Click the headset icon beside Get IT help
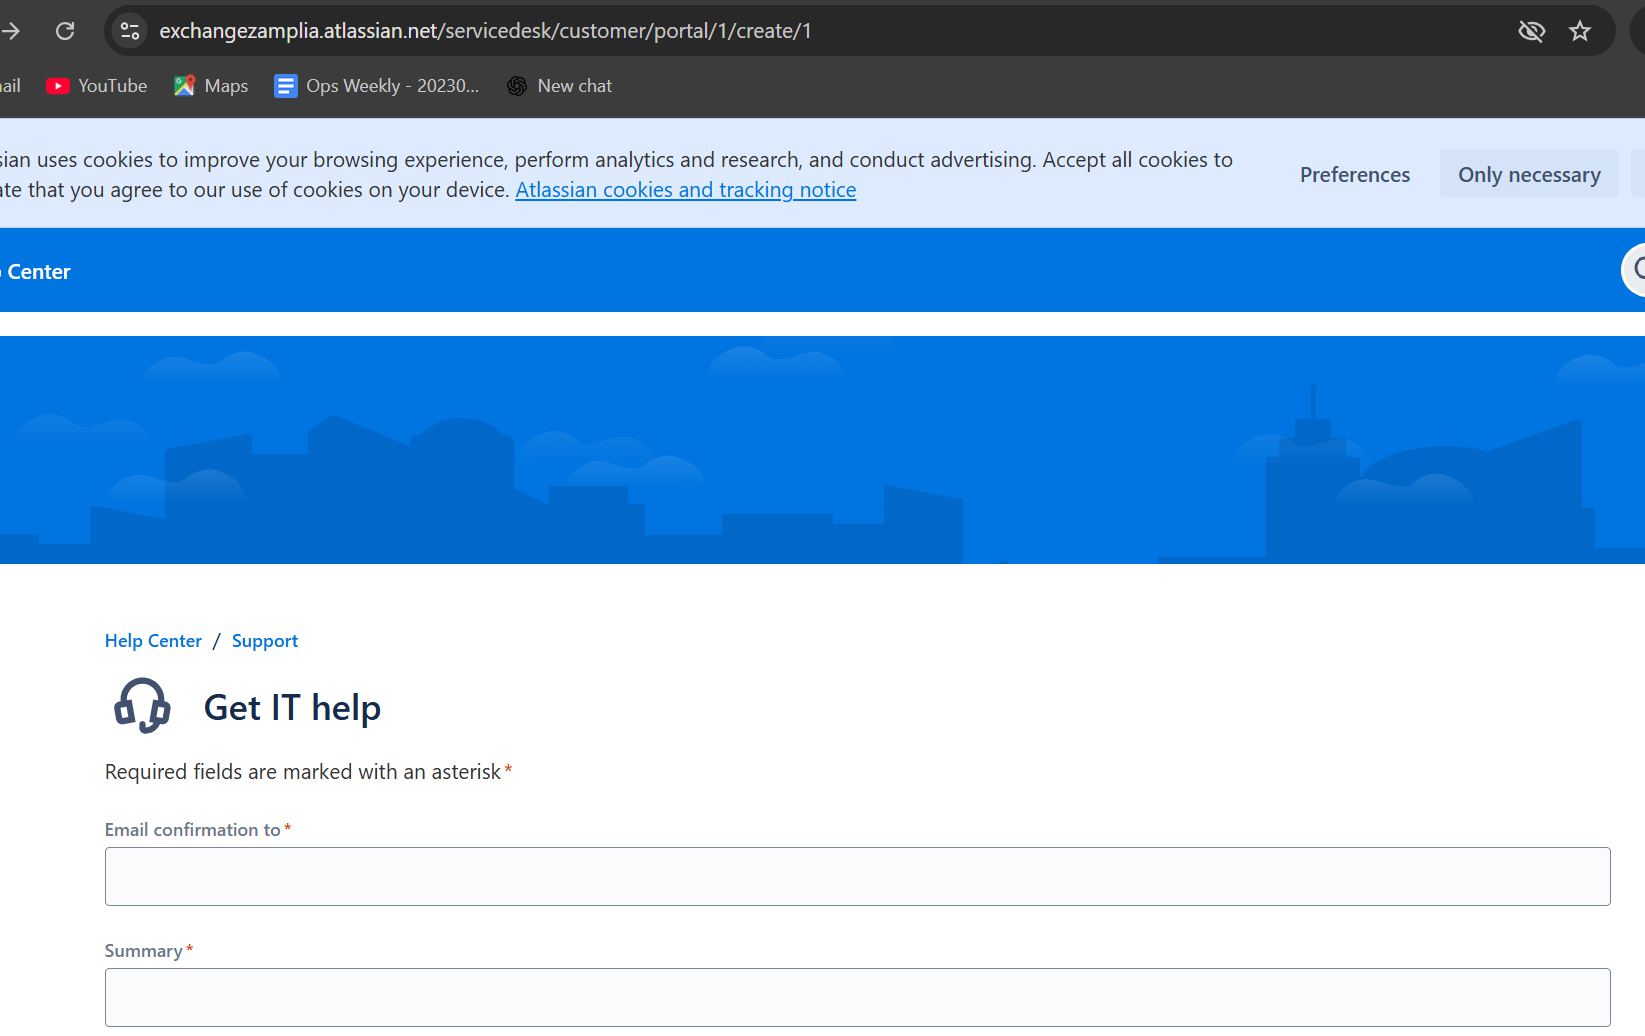 pos(142,706)
